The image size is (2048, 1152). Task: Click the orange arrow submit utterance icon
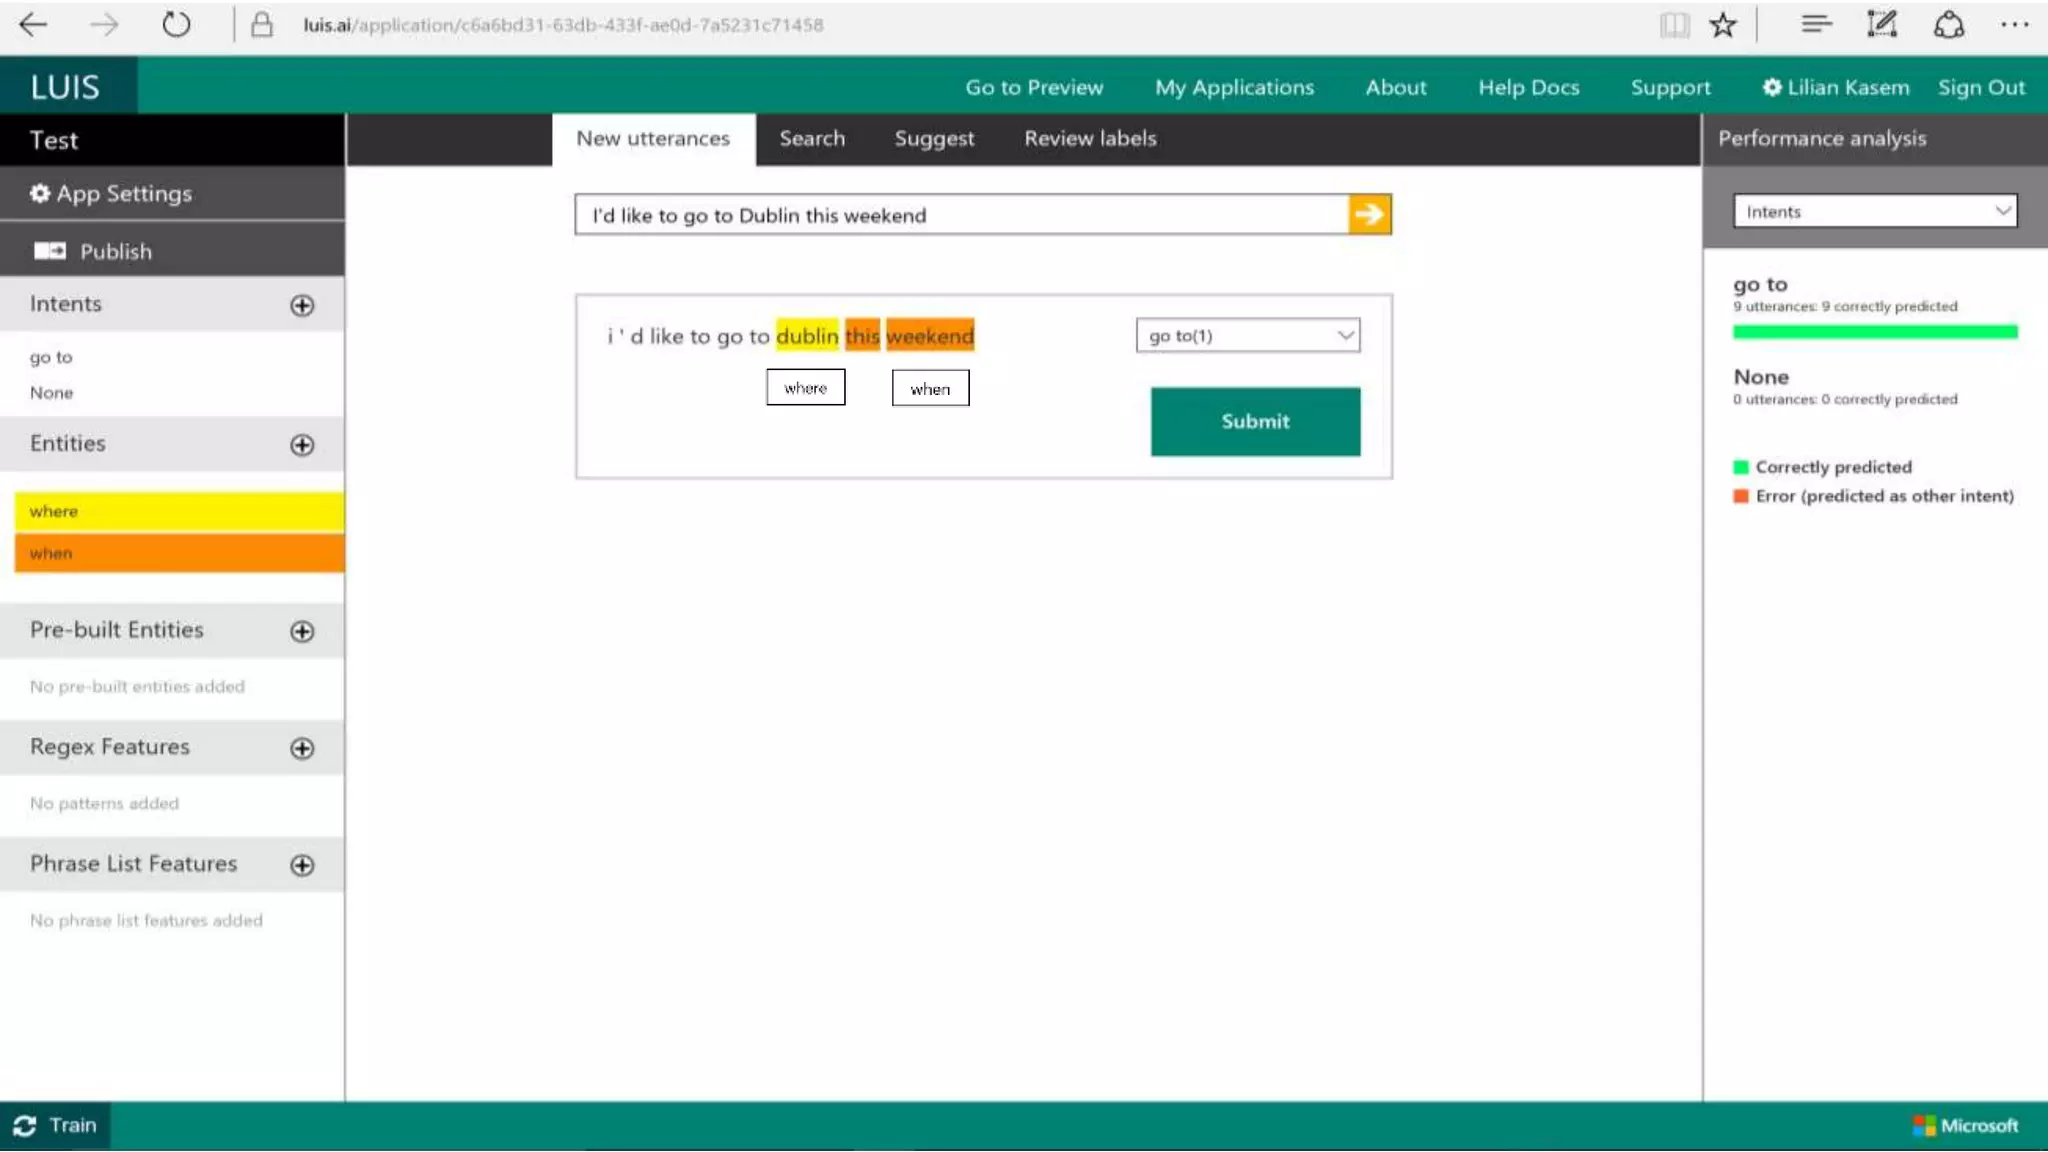[x=1369, y=214]
